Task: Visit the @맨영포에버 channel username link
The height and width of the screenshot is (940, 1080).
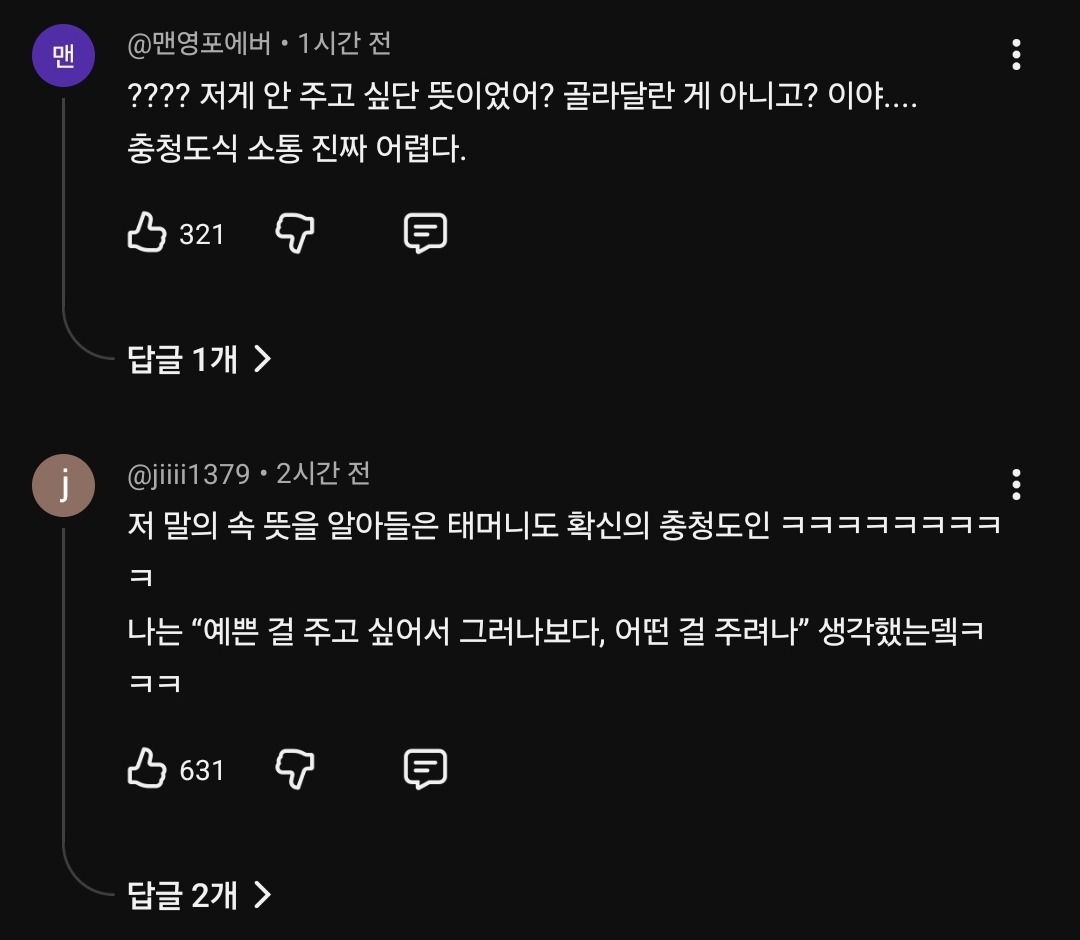Action: point(199,44)
